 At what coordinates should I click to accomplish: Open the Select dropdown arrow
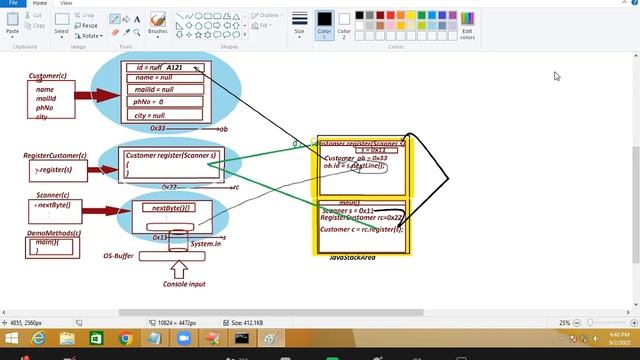click(62, 37)
